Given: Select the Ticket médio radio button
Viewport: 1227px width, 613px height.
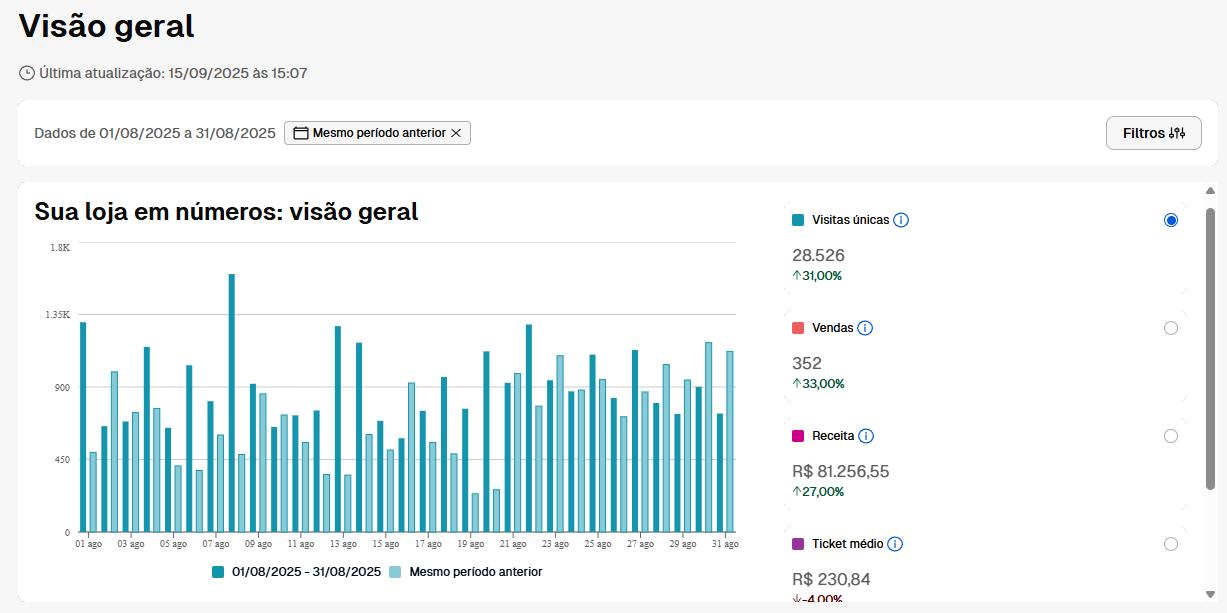Looking at the screenshot, I should [1171, 544].
